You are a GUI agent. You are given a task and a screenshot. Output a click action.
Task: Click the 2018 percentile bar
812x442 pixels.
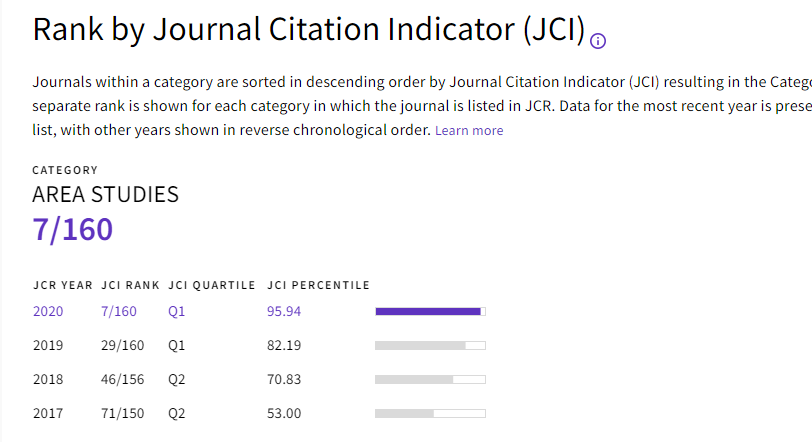coord(430,379)
